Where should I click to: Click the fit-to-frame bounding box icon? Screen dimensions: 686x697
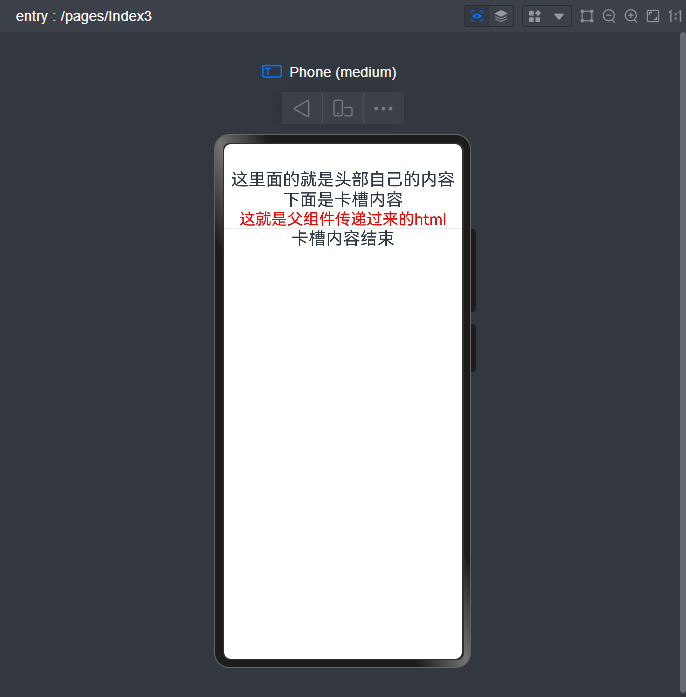tap(587, 16)
